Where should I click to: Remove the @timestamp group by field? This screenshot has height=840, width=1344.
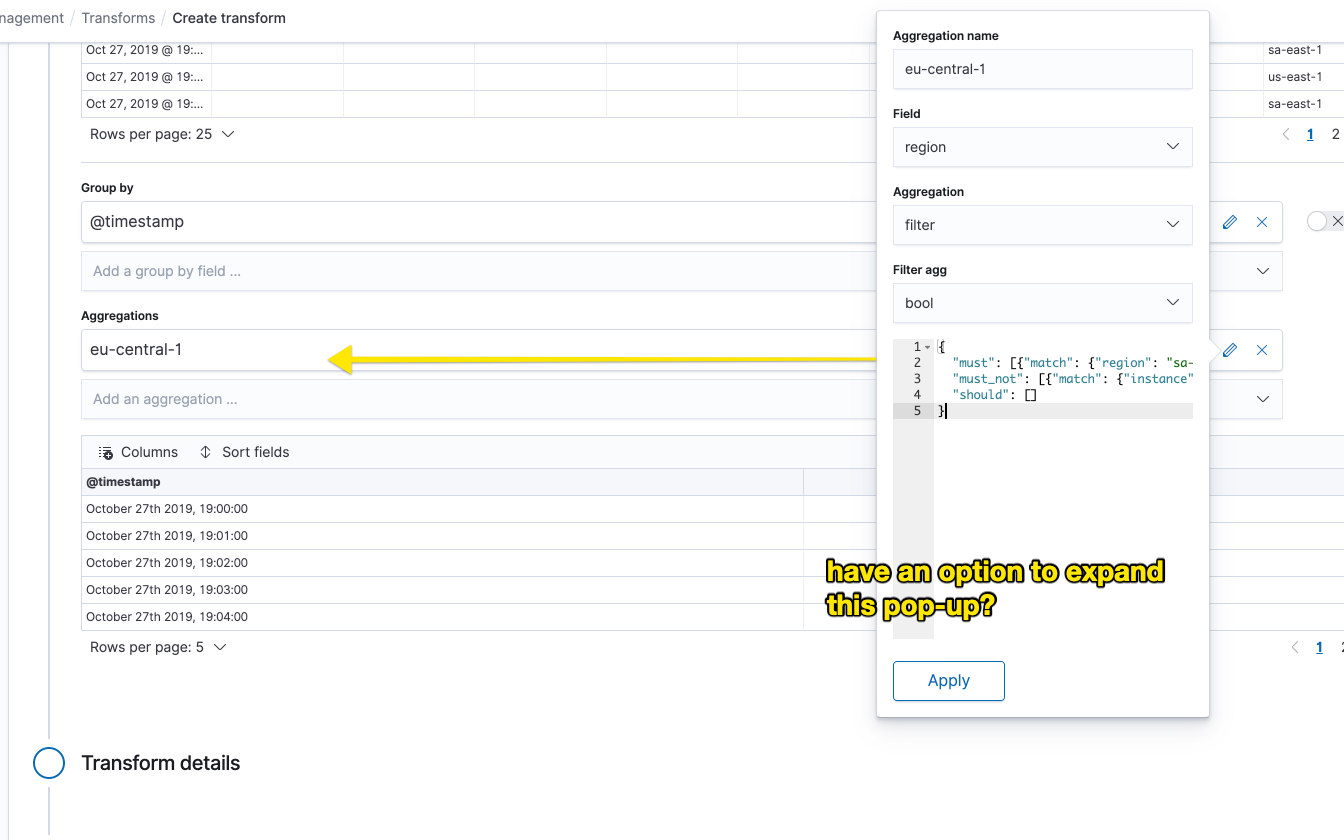[1262, 222]
